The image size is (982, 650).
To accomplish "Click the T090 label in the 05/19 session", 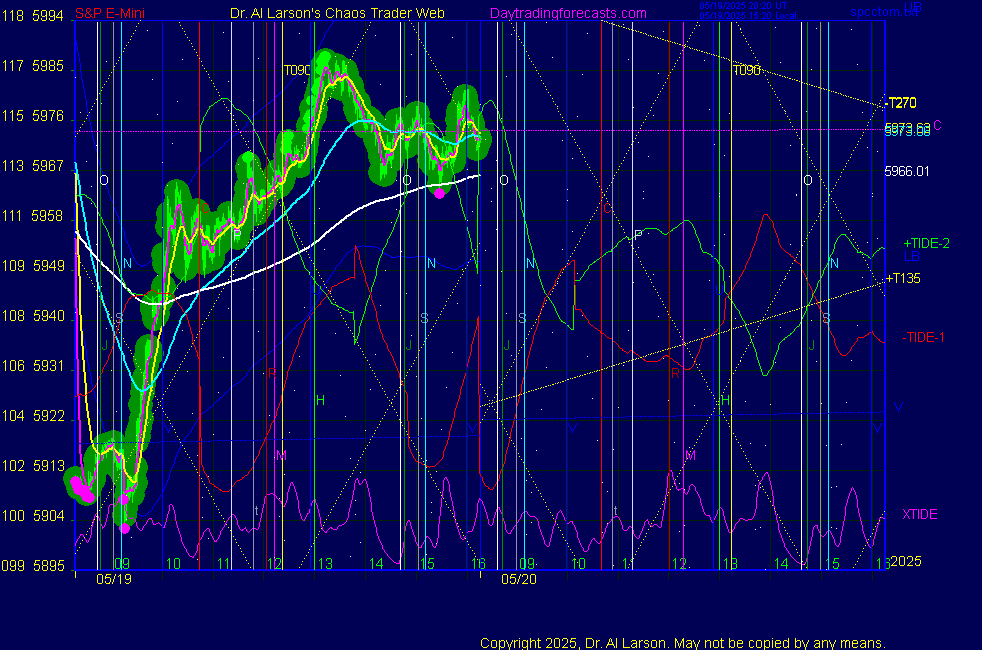I will (x=297, y=70).
